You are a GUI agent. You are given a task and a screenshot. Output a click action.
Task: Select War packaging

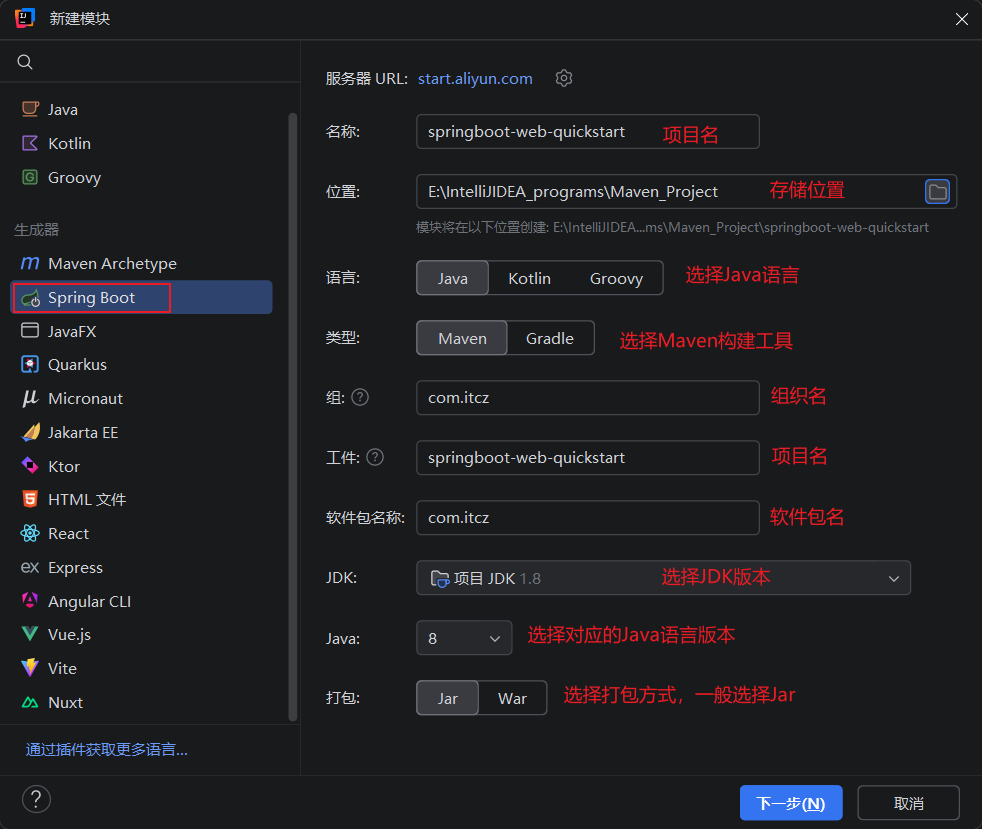pyautogui.click(x=512, y=698)
